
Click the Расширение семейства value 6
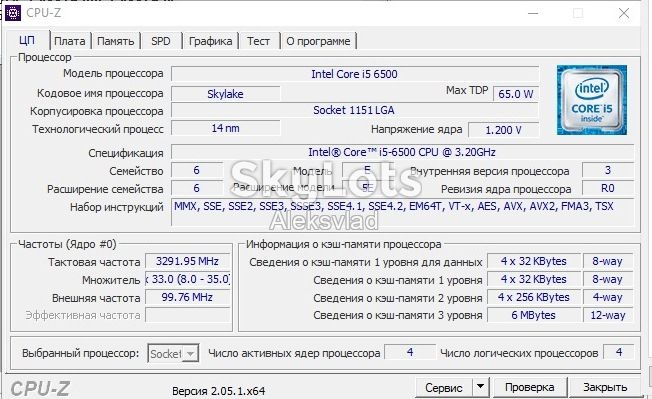tap(196, 188)
